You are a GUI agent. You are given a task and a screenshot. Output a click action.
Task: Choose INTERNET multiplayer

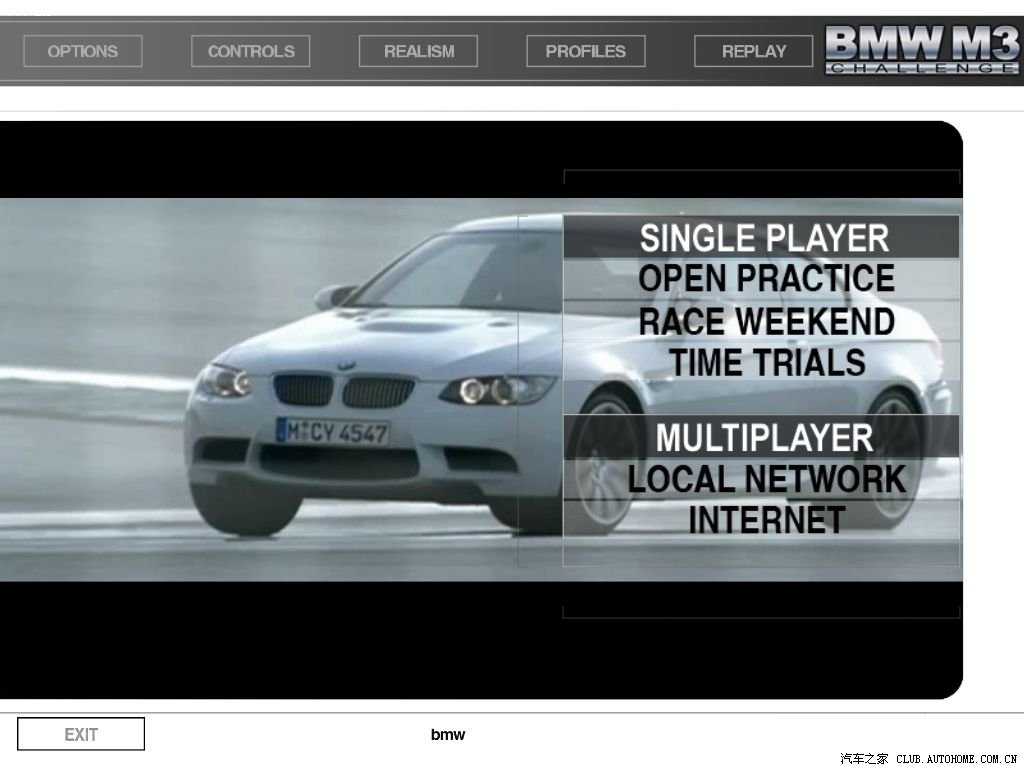pyautogui.click(x=766, y=520)
